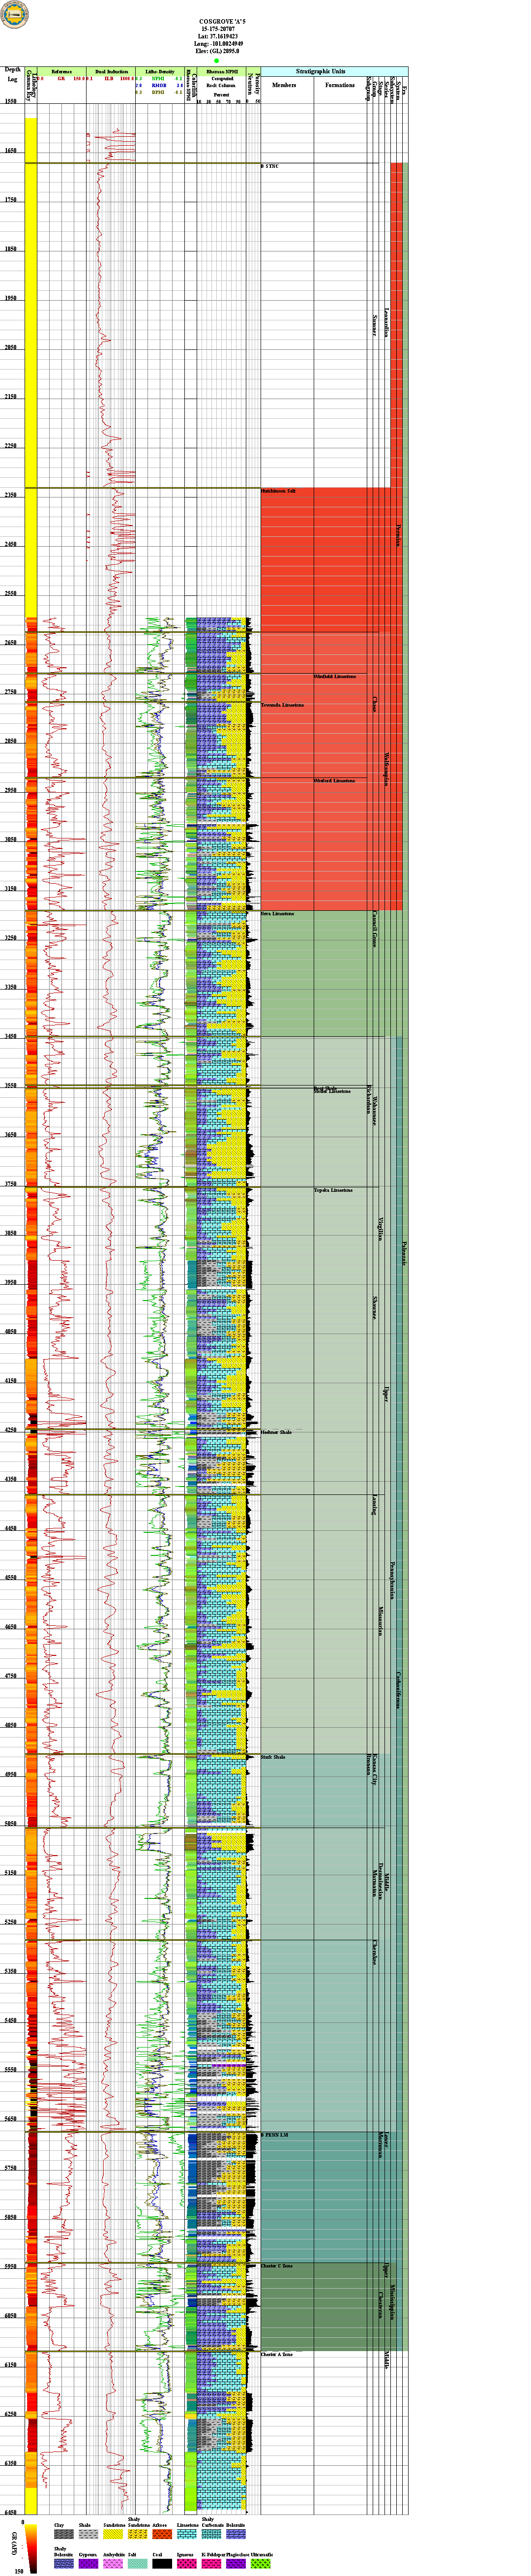Select the Clay lithology swatch in the legend
This screenshot has height=2576, width=531.
[x=63, y=2534]
